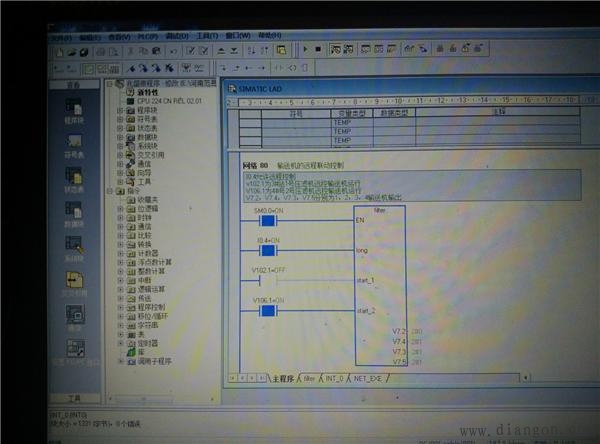This screenshot has height=444, width=600.
Task: Switch to the filter subroutine tab
Action: tap(309, 379)
